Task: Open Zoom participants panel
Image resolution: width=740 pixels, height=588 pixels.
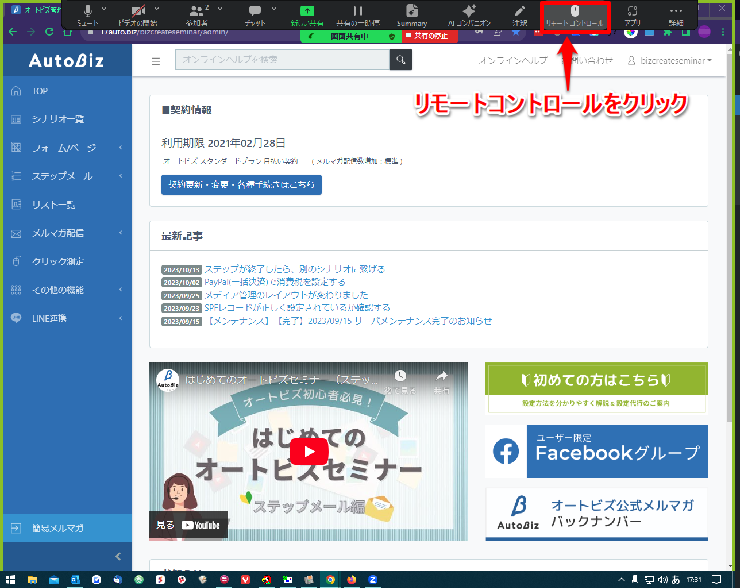Action: point(196,14)
